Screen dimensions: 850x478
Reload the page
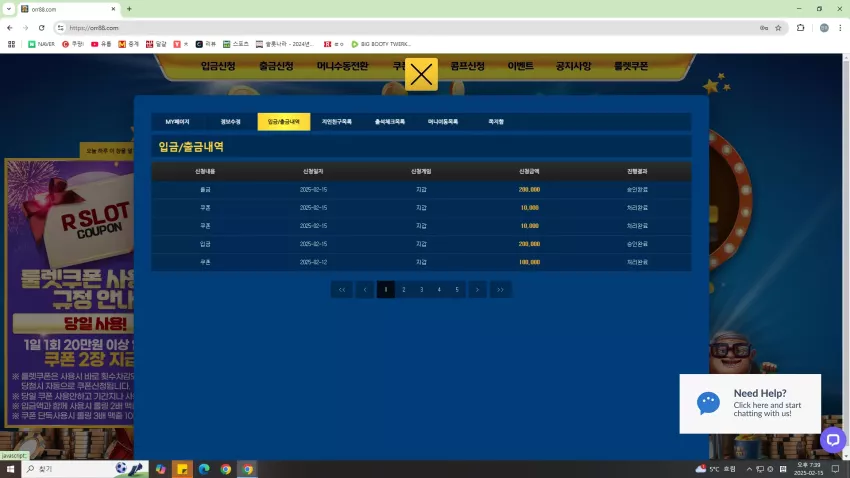(41, 28)
